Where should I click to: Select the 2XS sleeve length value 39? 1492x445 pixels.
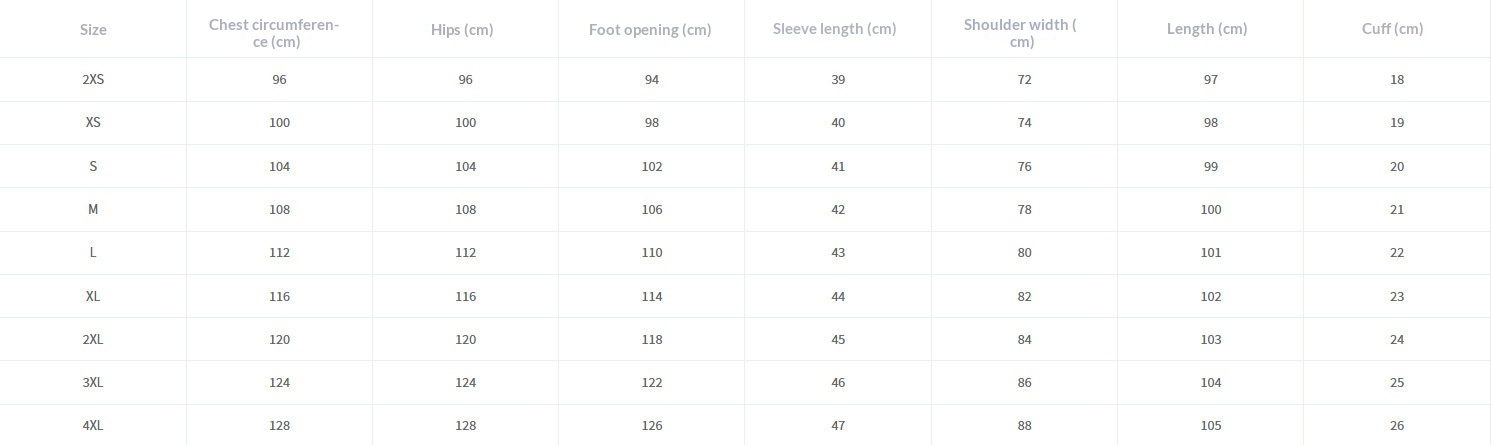tap(838, 80)
